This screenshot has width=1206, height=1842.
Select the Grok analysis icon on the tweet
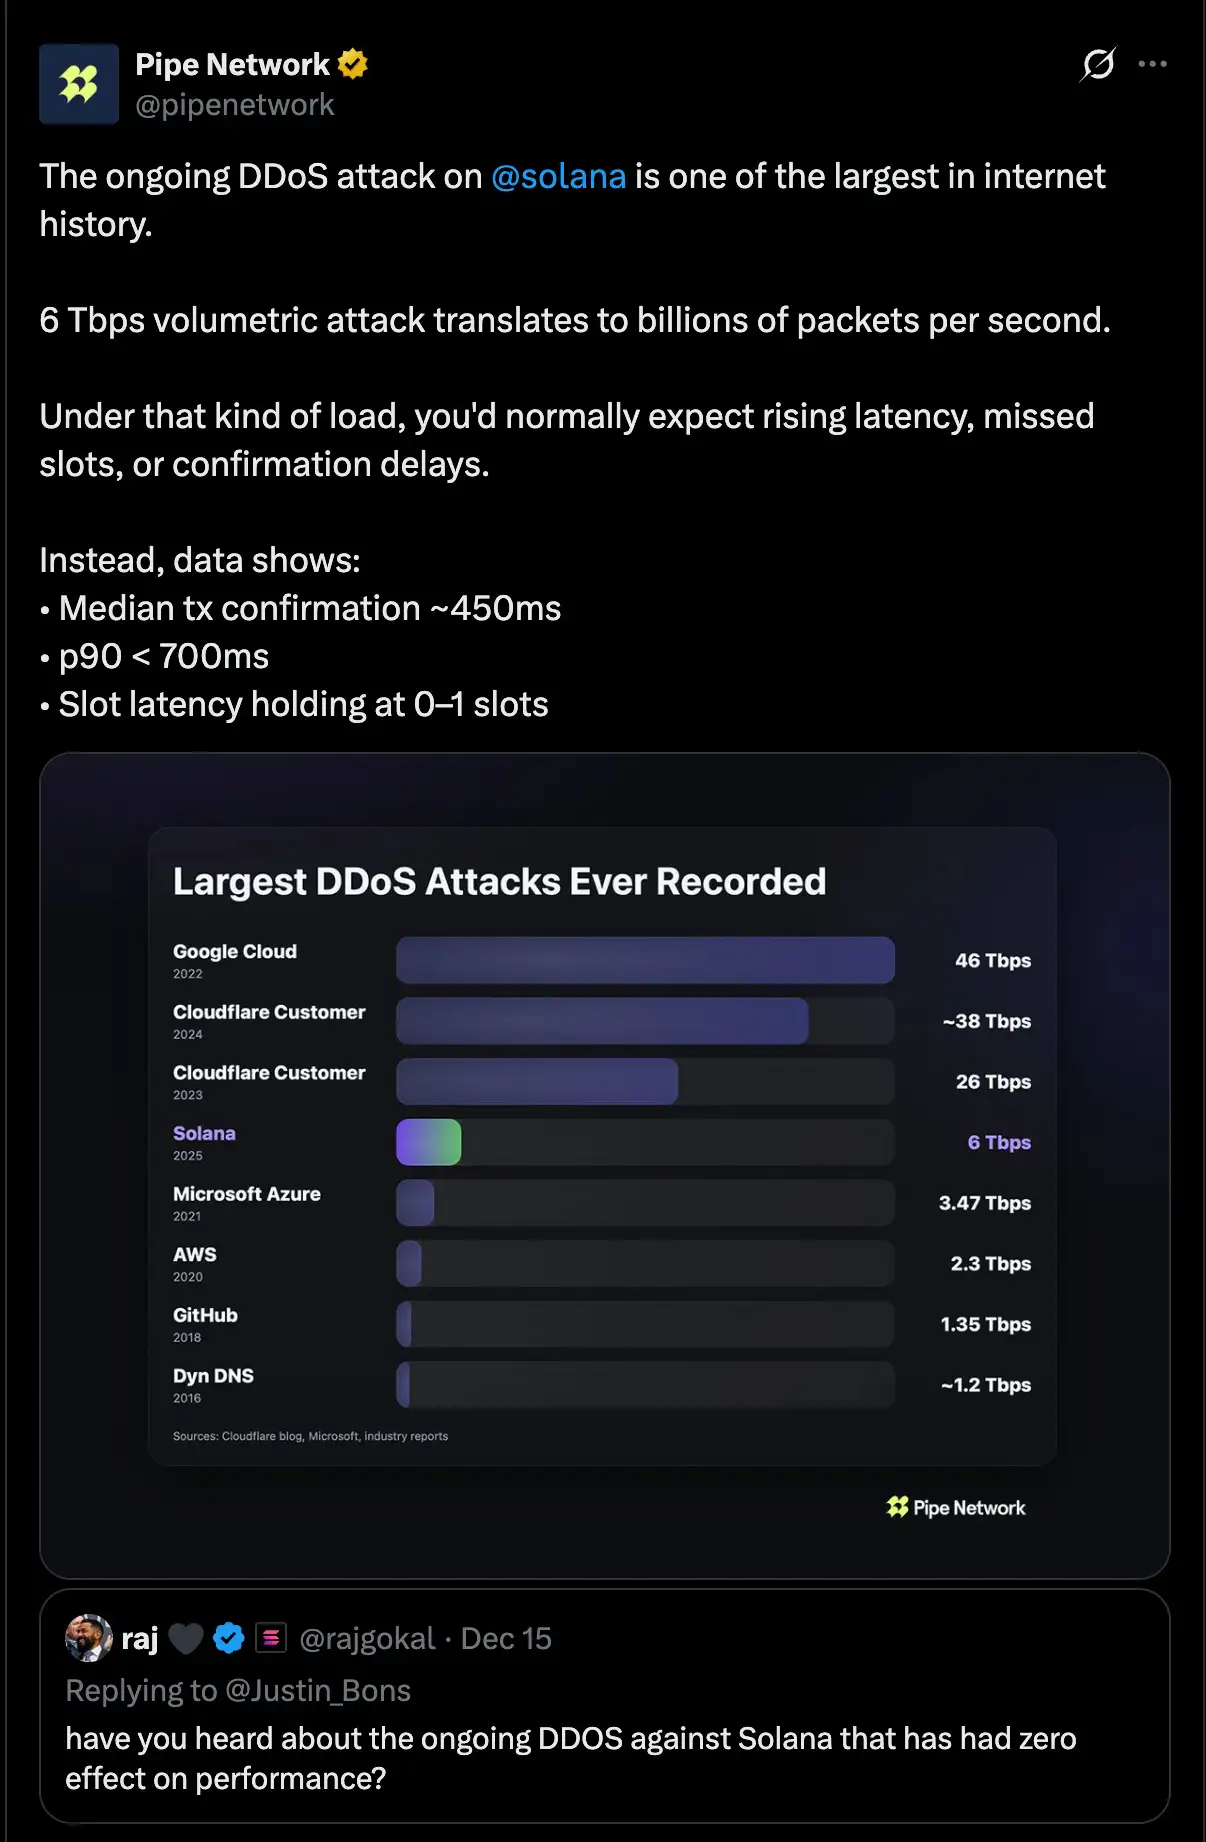(x=1097, y=63)
